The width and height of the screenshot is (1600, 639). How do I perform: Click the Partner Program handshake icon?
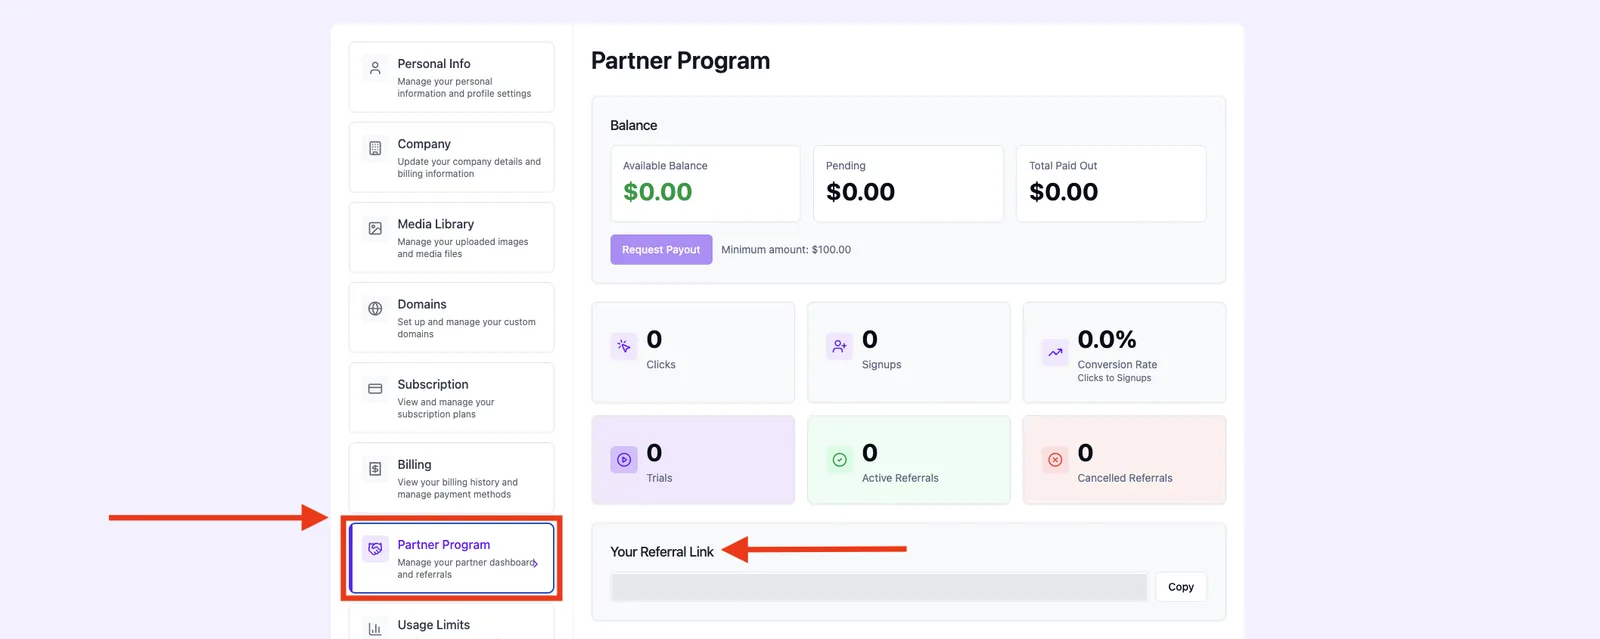tap(375, 548)
